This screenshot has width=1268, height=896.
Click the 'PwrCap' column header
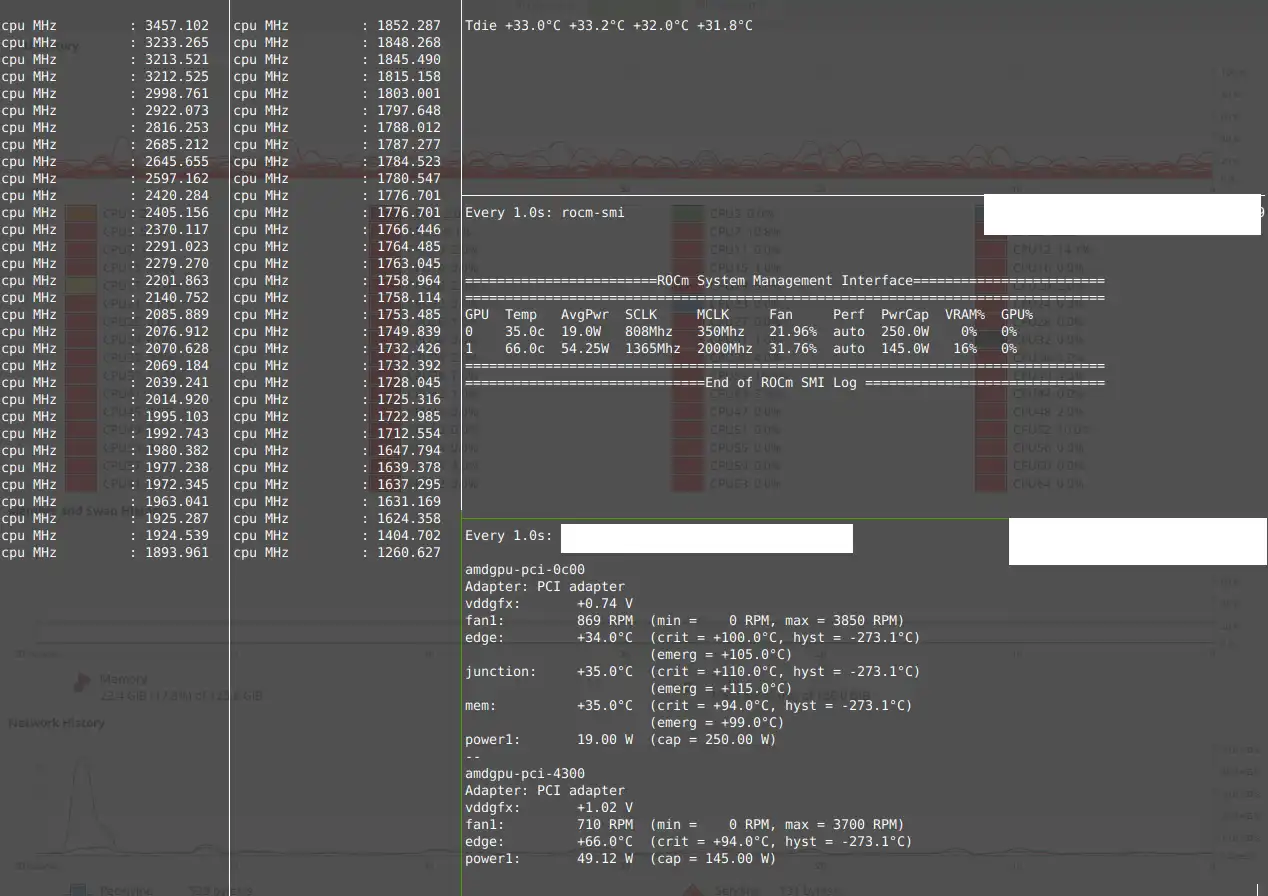(905, 314)
